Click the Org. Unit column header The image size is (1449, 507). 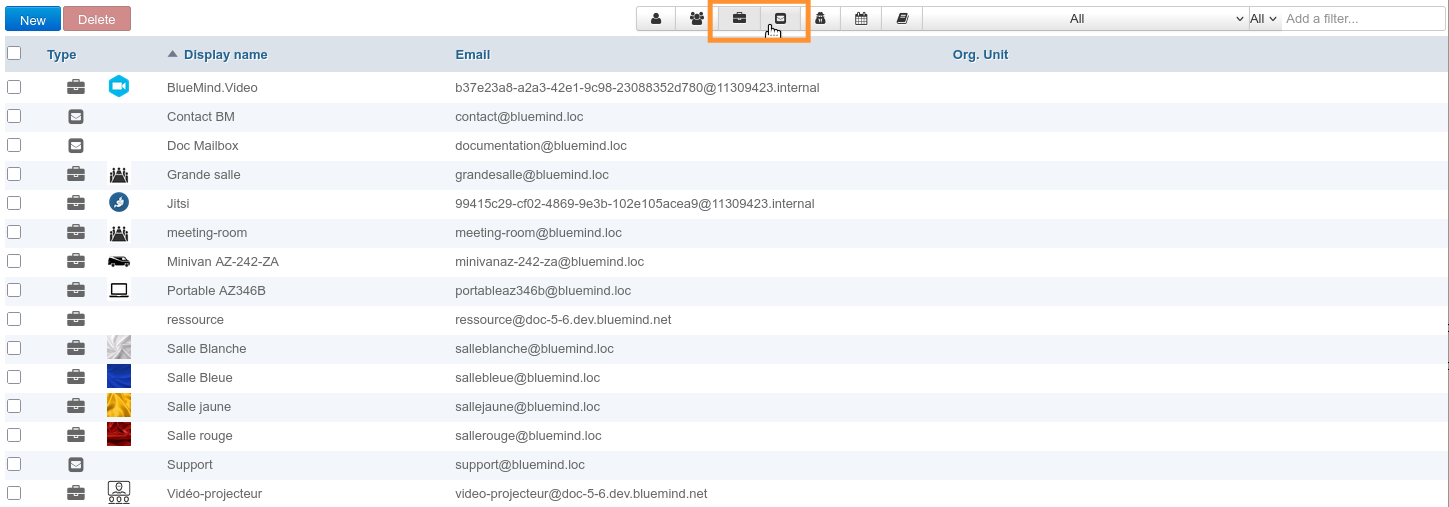coord(980,55)
